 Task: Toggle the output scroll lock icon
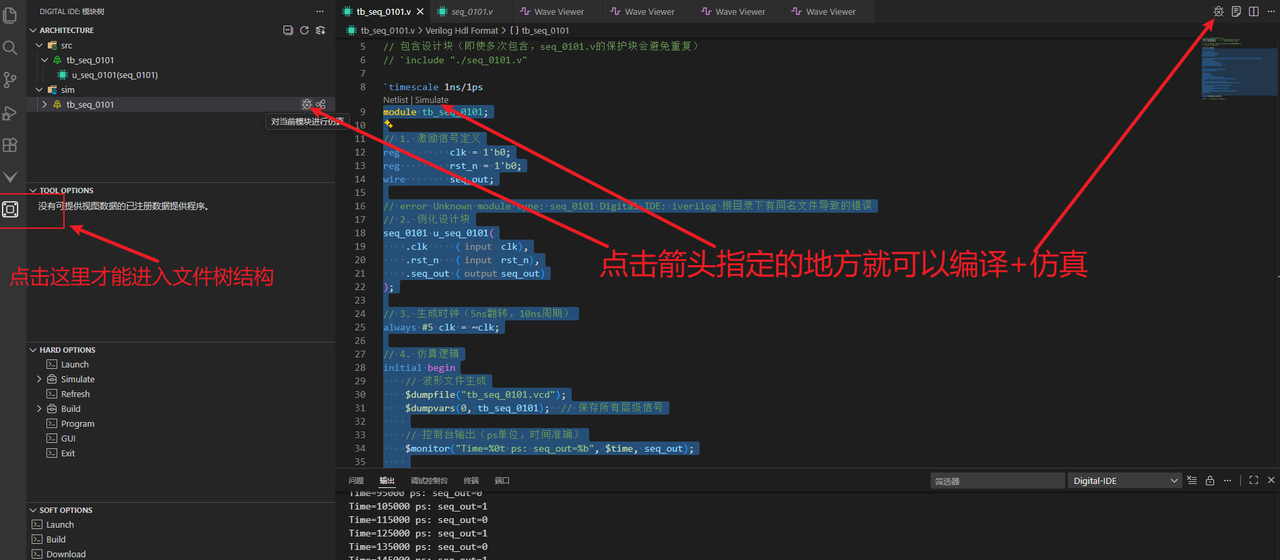[x=1210, y=481]
